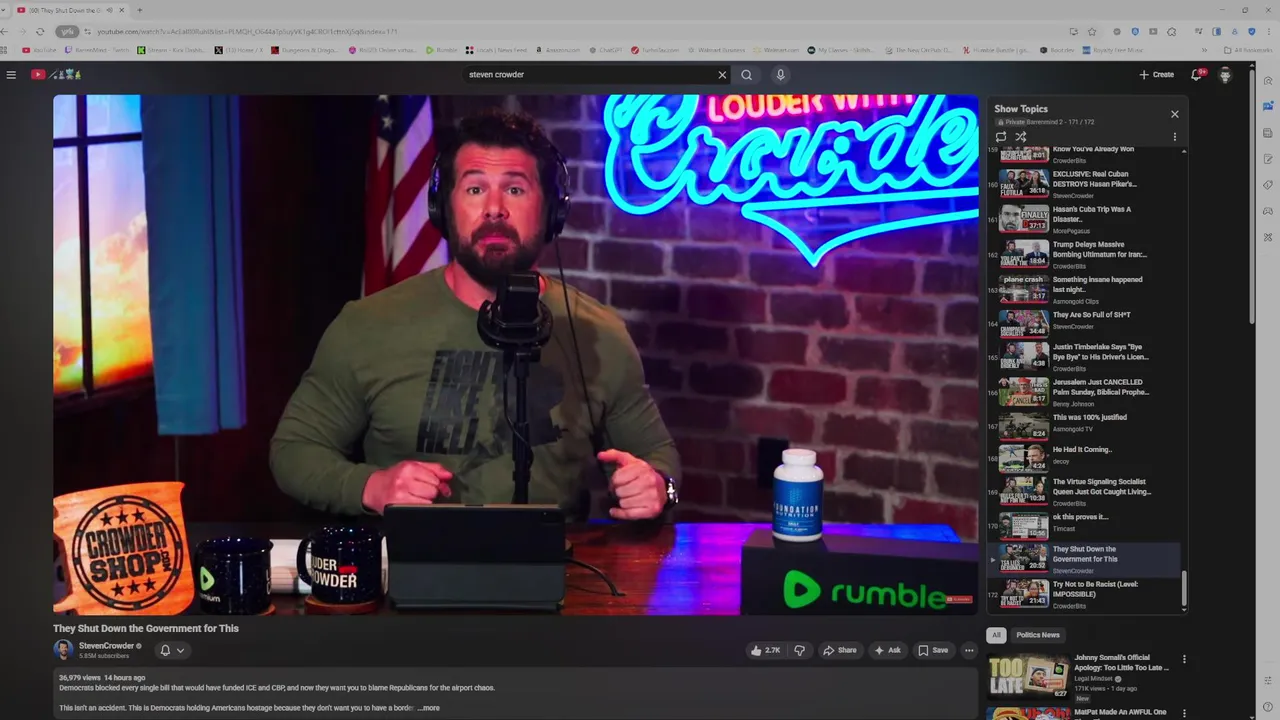Open StevenCrowder channel avatar
The width and height of the screenshot is (1280, 720).
point(63,650)
